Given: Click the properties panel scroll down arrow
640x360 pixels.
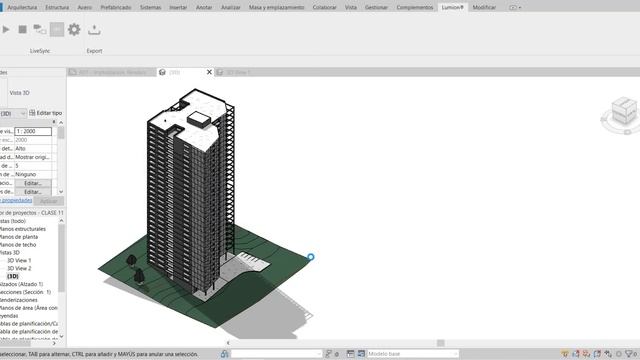Looking at the screenshot, I should (x=61, y=192).
